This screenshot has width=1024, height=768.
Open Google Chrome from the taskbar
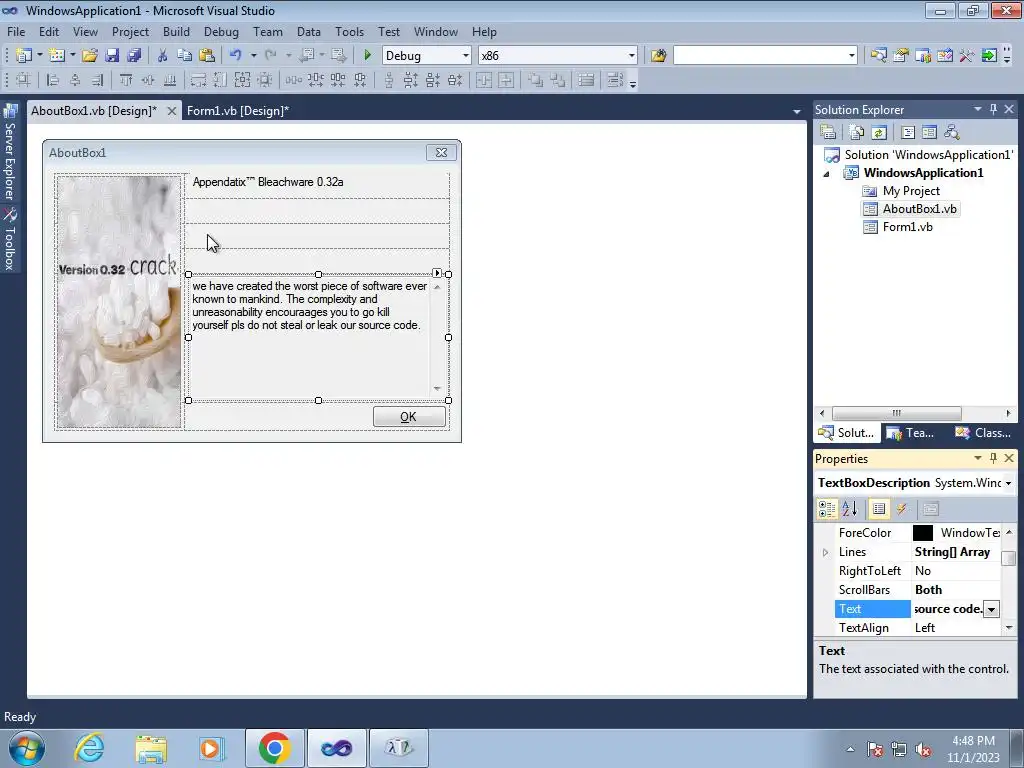(x=274, y=748)
